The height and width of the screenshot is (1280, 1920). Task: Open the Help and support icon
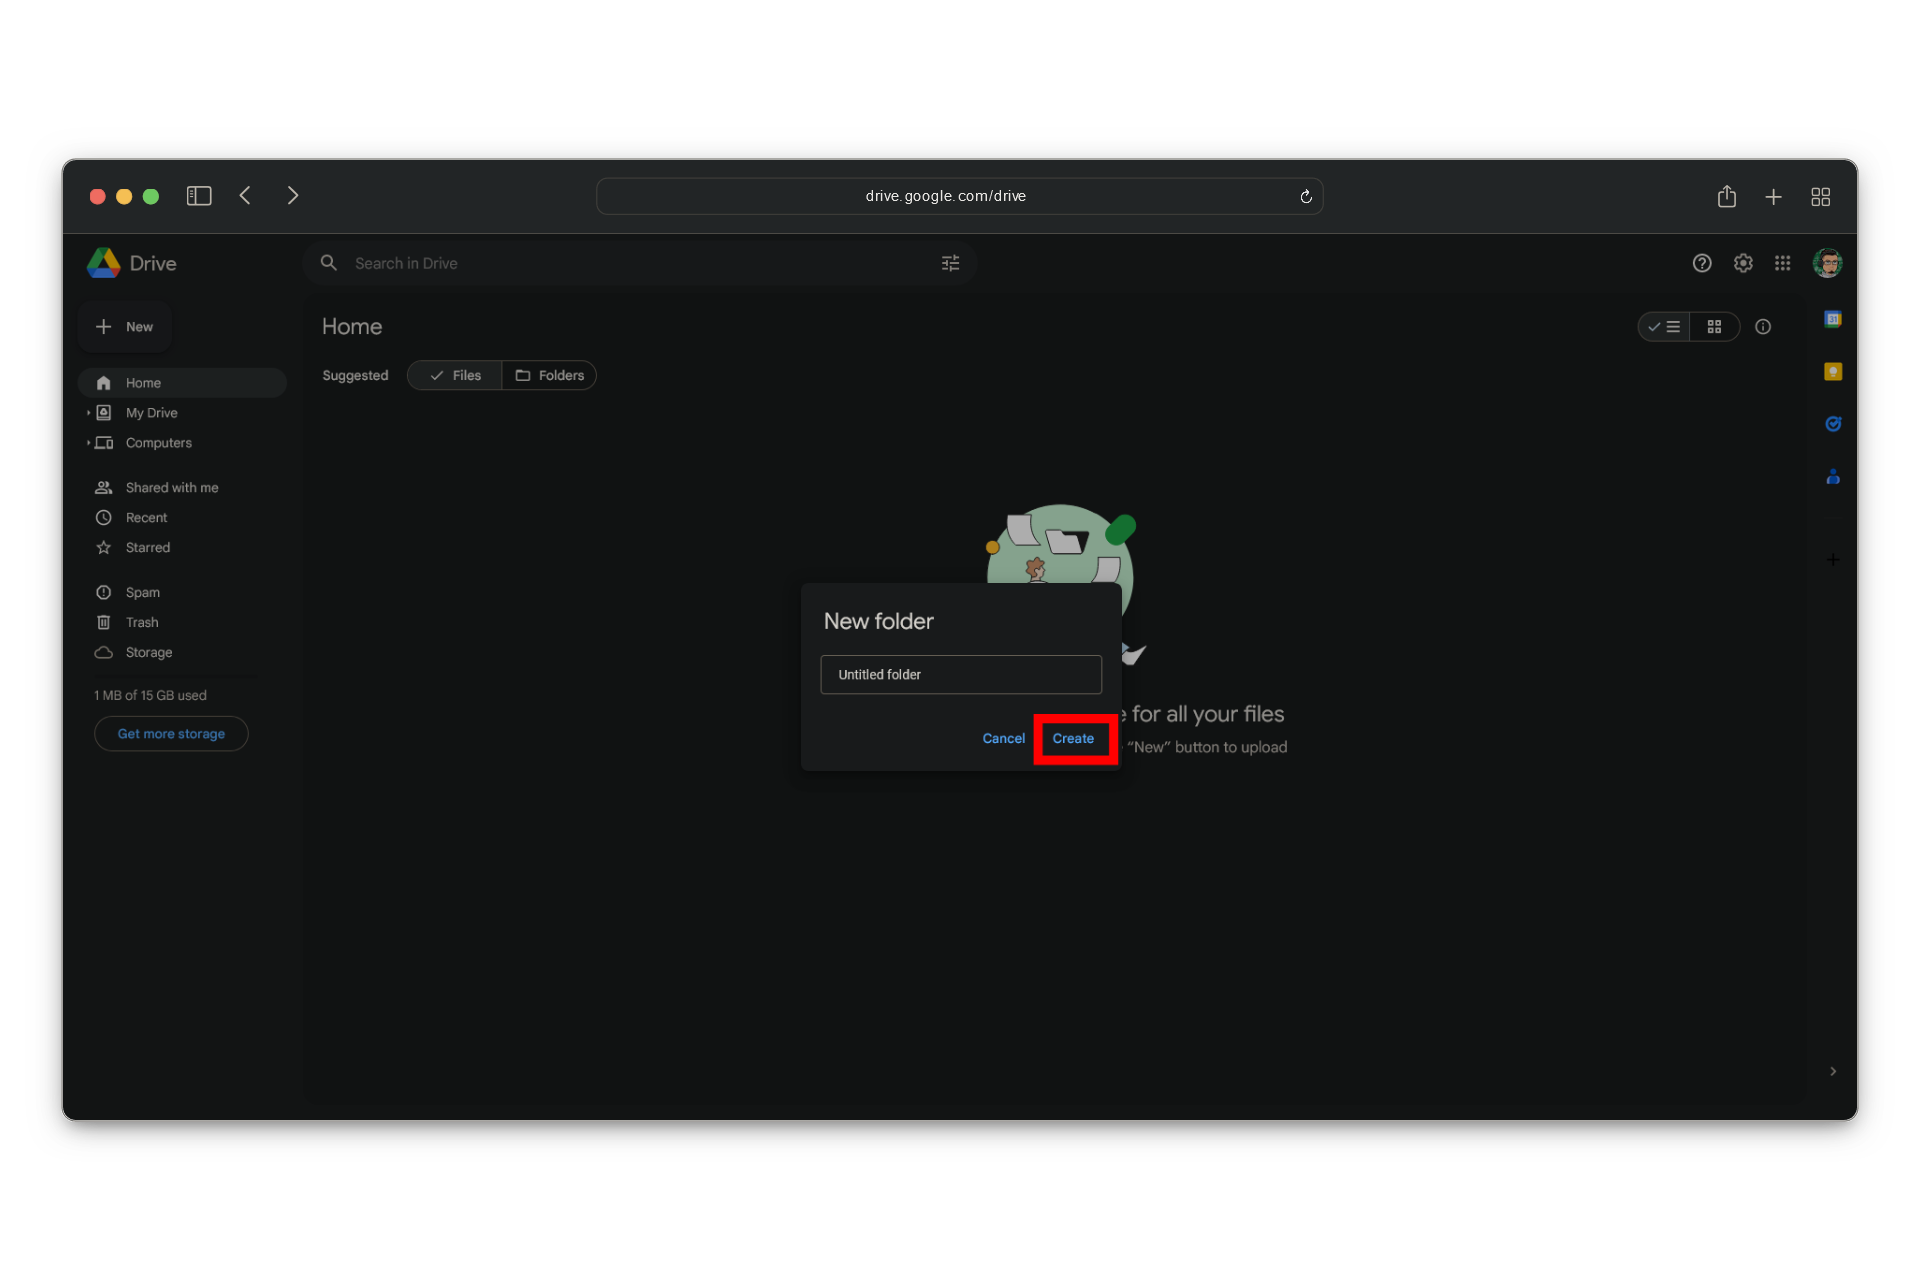1701,263
